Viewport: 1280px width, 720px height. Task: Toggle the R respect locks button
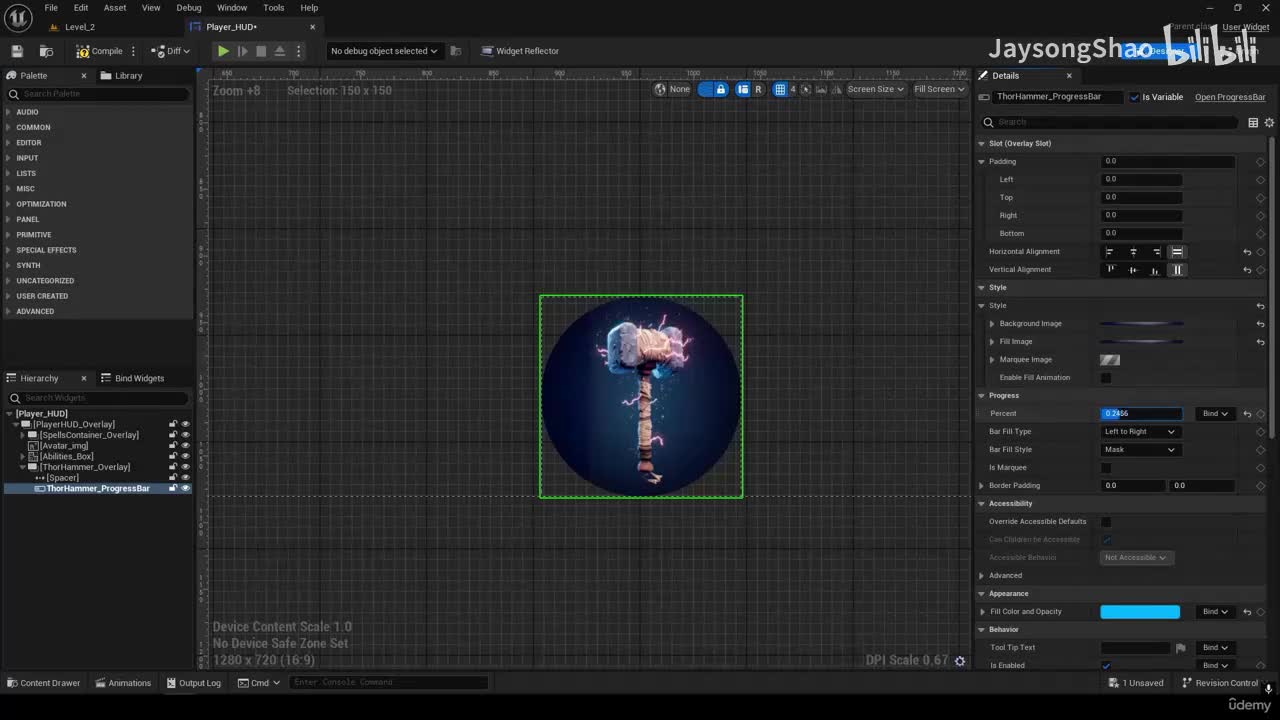click(x=758, y=89)
